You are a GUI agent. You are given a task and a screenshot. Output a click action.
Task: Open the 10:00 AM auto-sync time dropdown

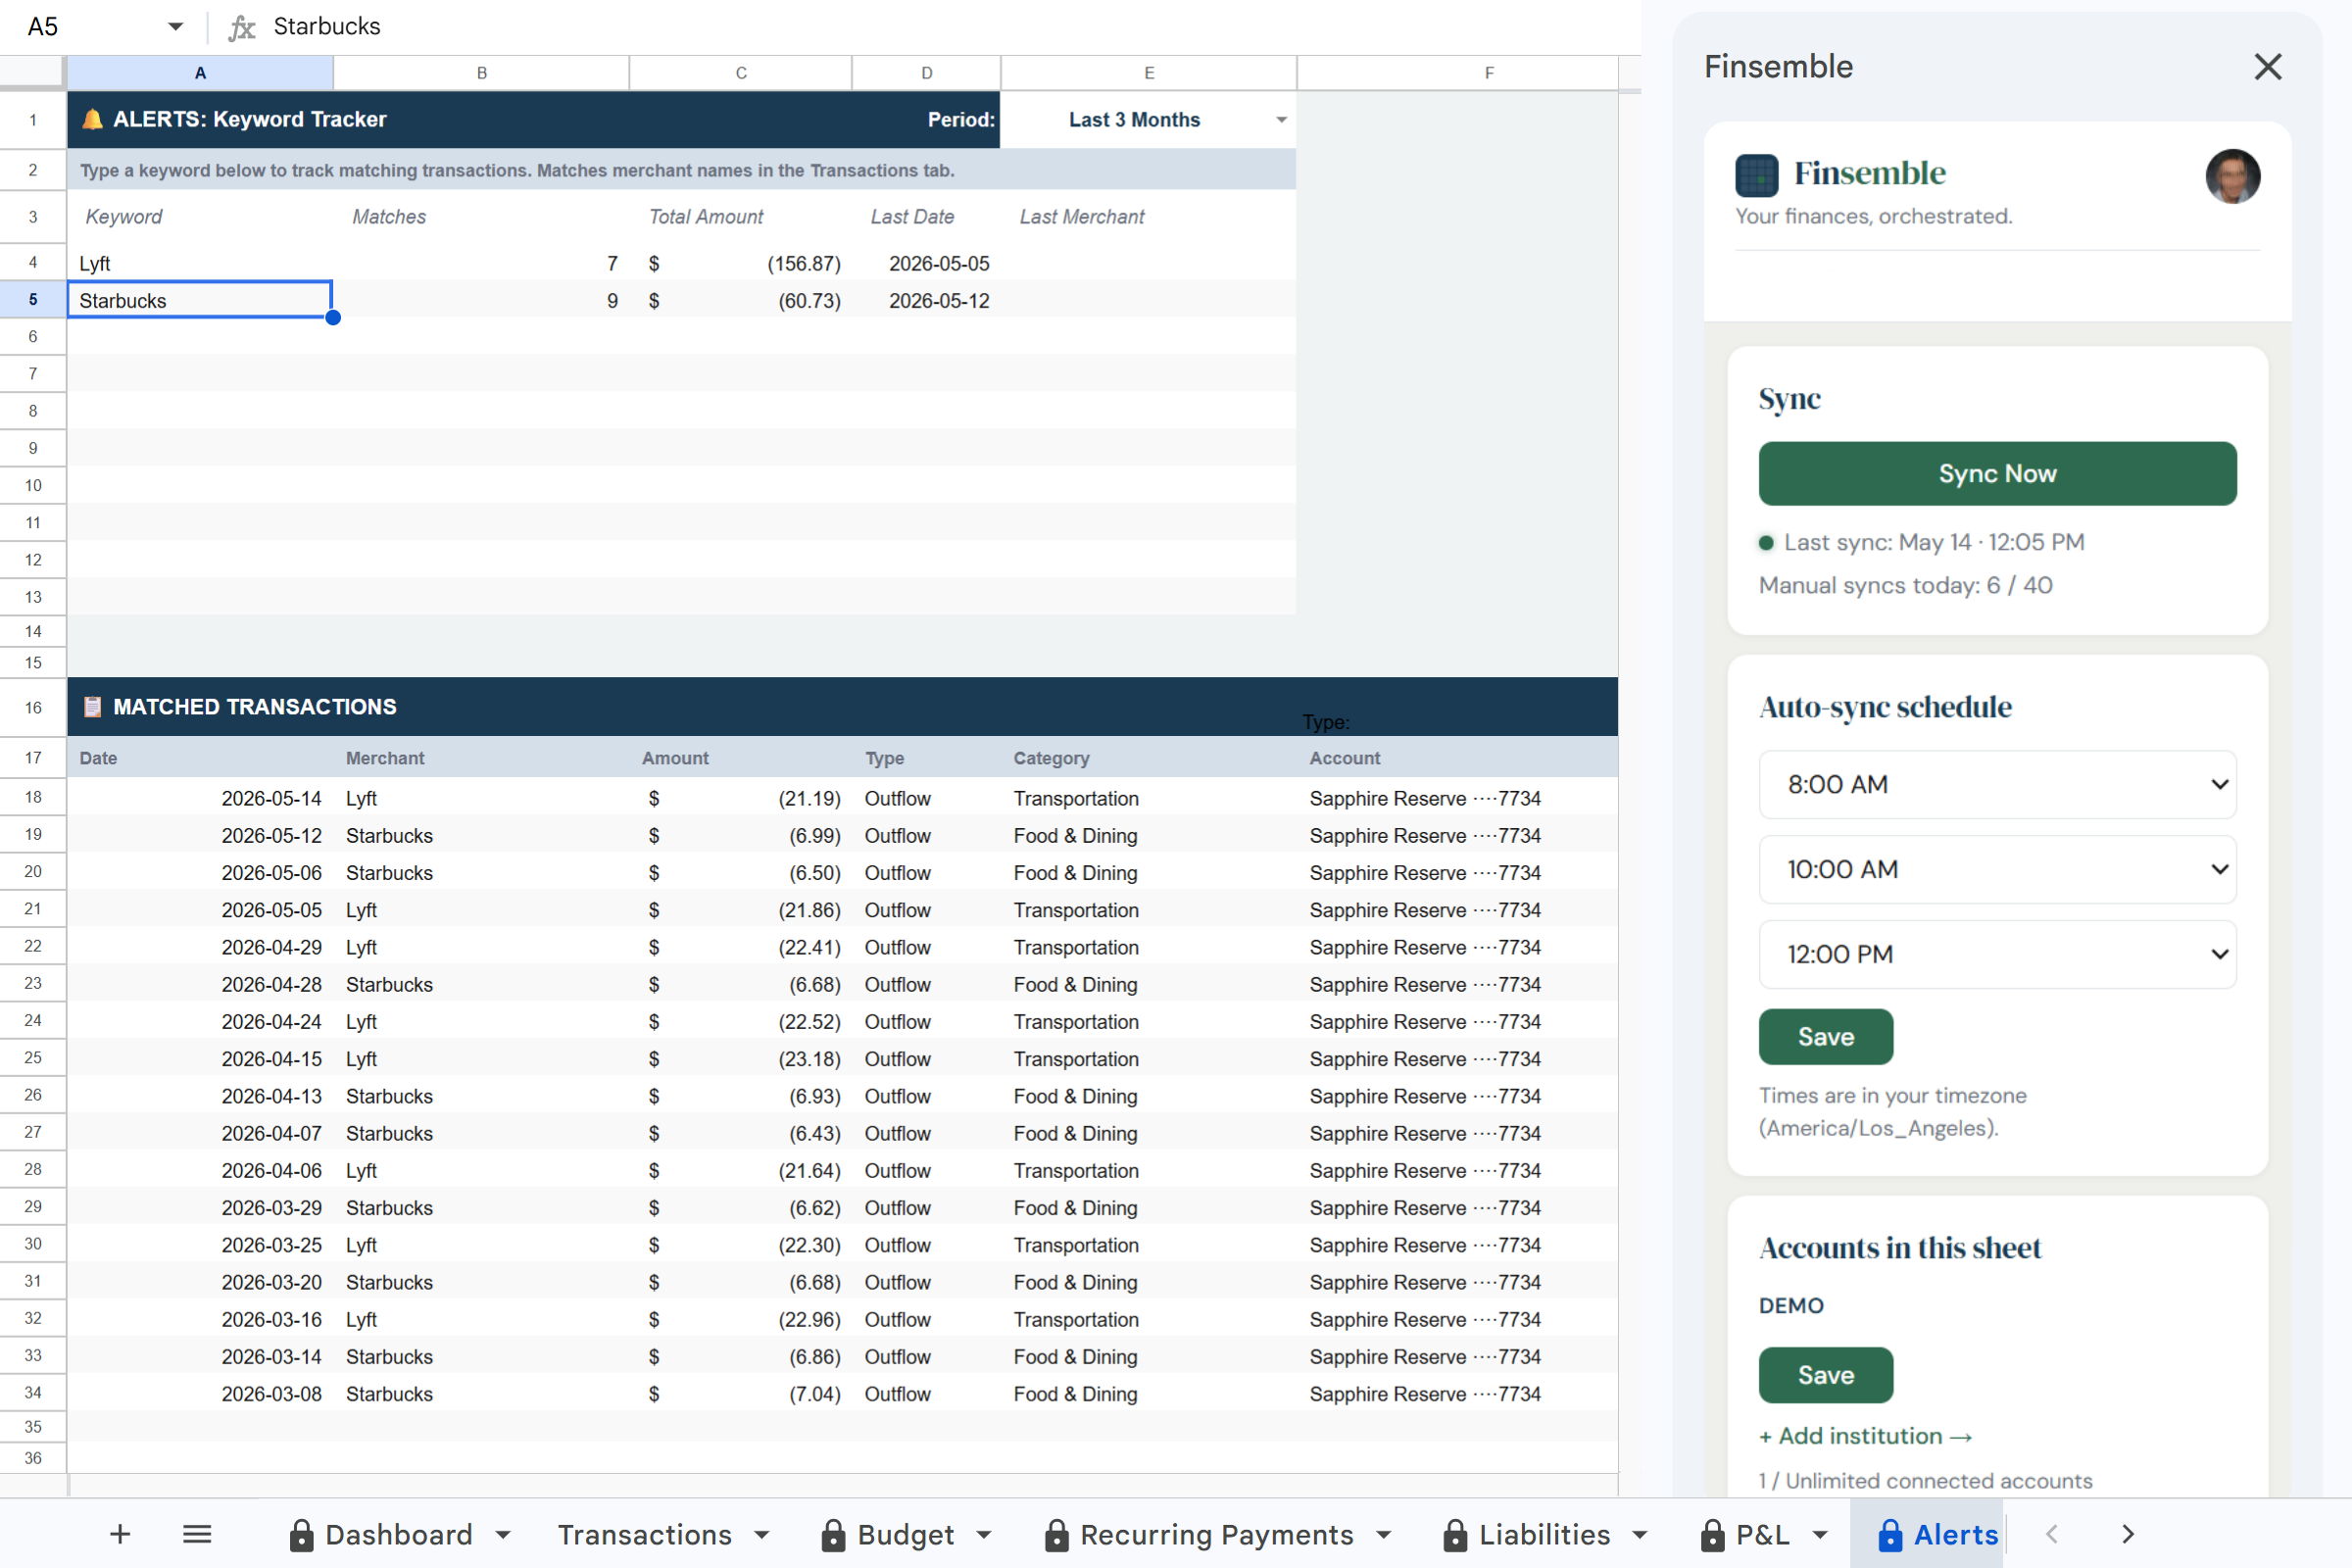pos(1997,870)
